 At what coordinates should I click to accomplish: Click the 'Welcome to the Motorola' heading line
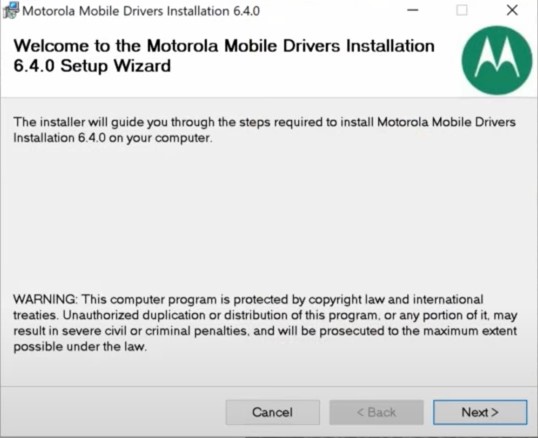224,46
